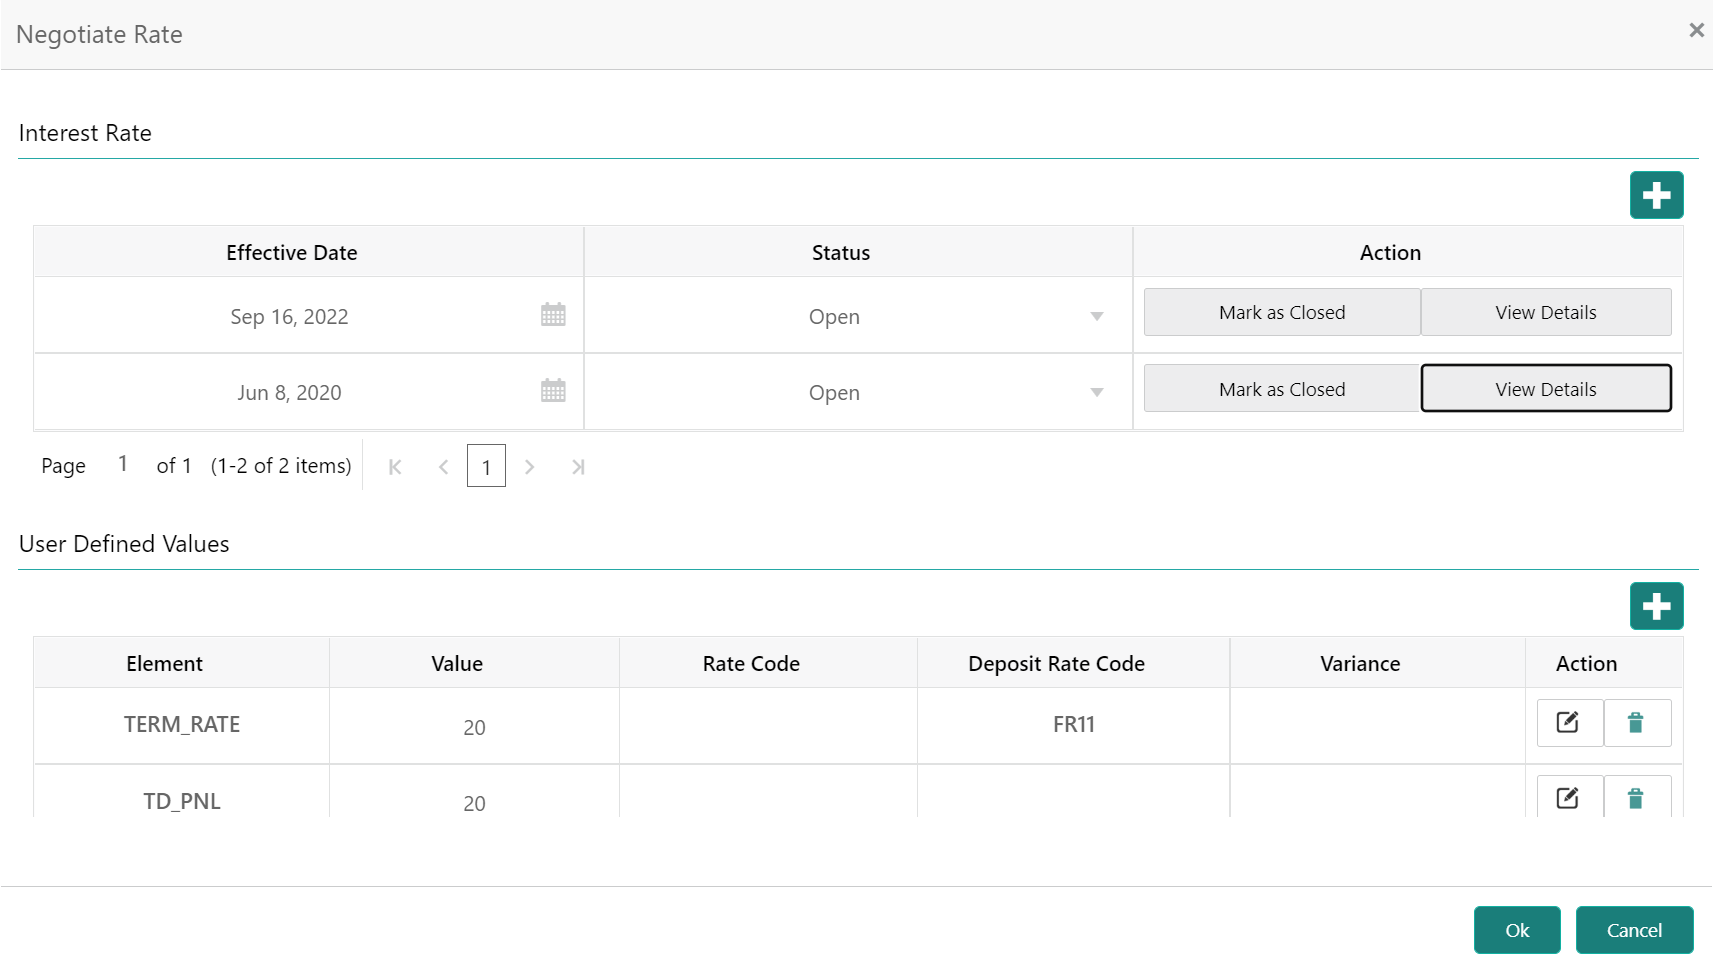This screenshot has height=959, width=1715.
Task: Go to next page of interest rates
Action: pyautogui.click(x=530, y=467)
